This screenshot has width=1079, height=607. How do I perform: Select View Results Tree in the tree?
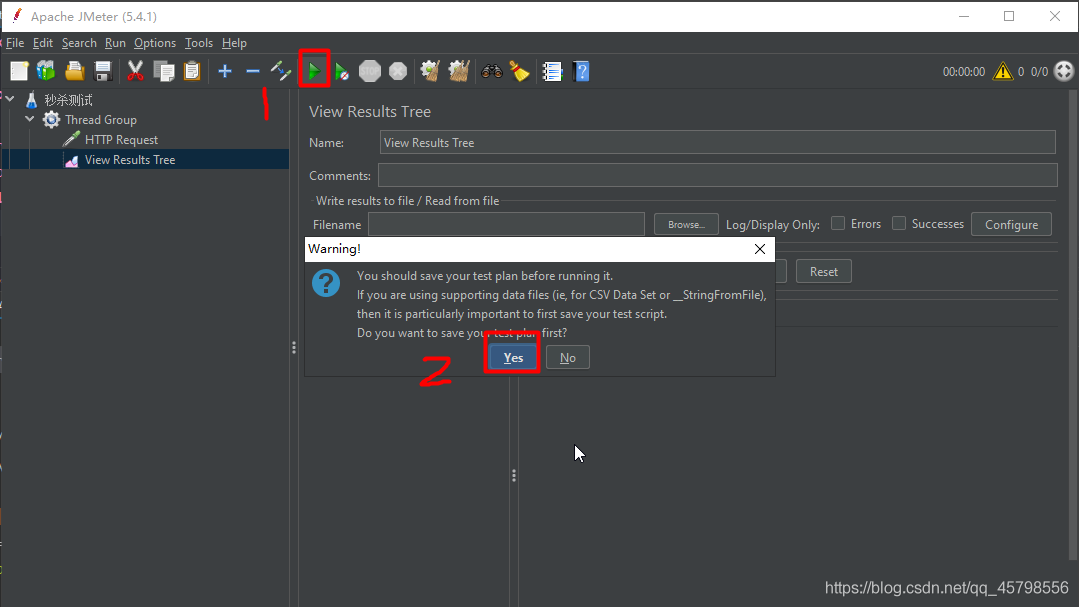pyautogui.click(x=130, y=160)
